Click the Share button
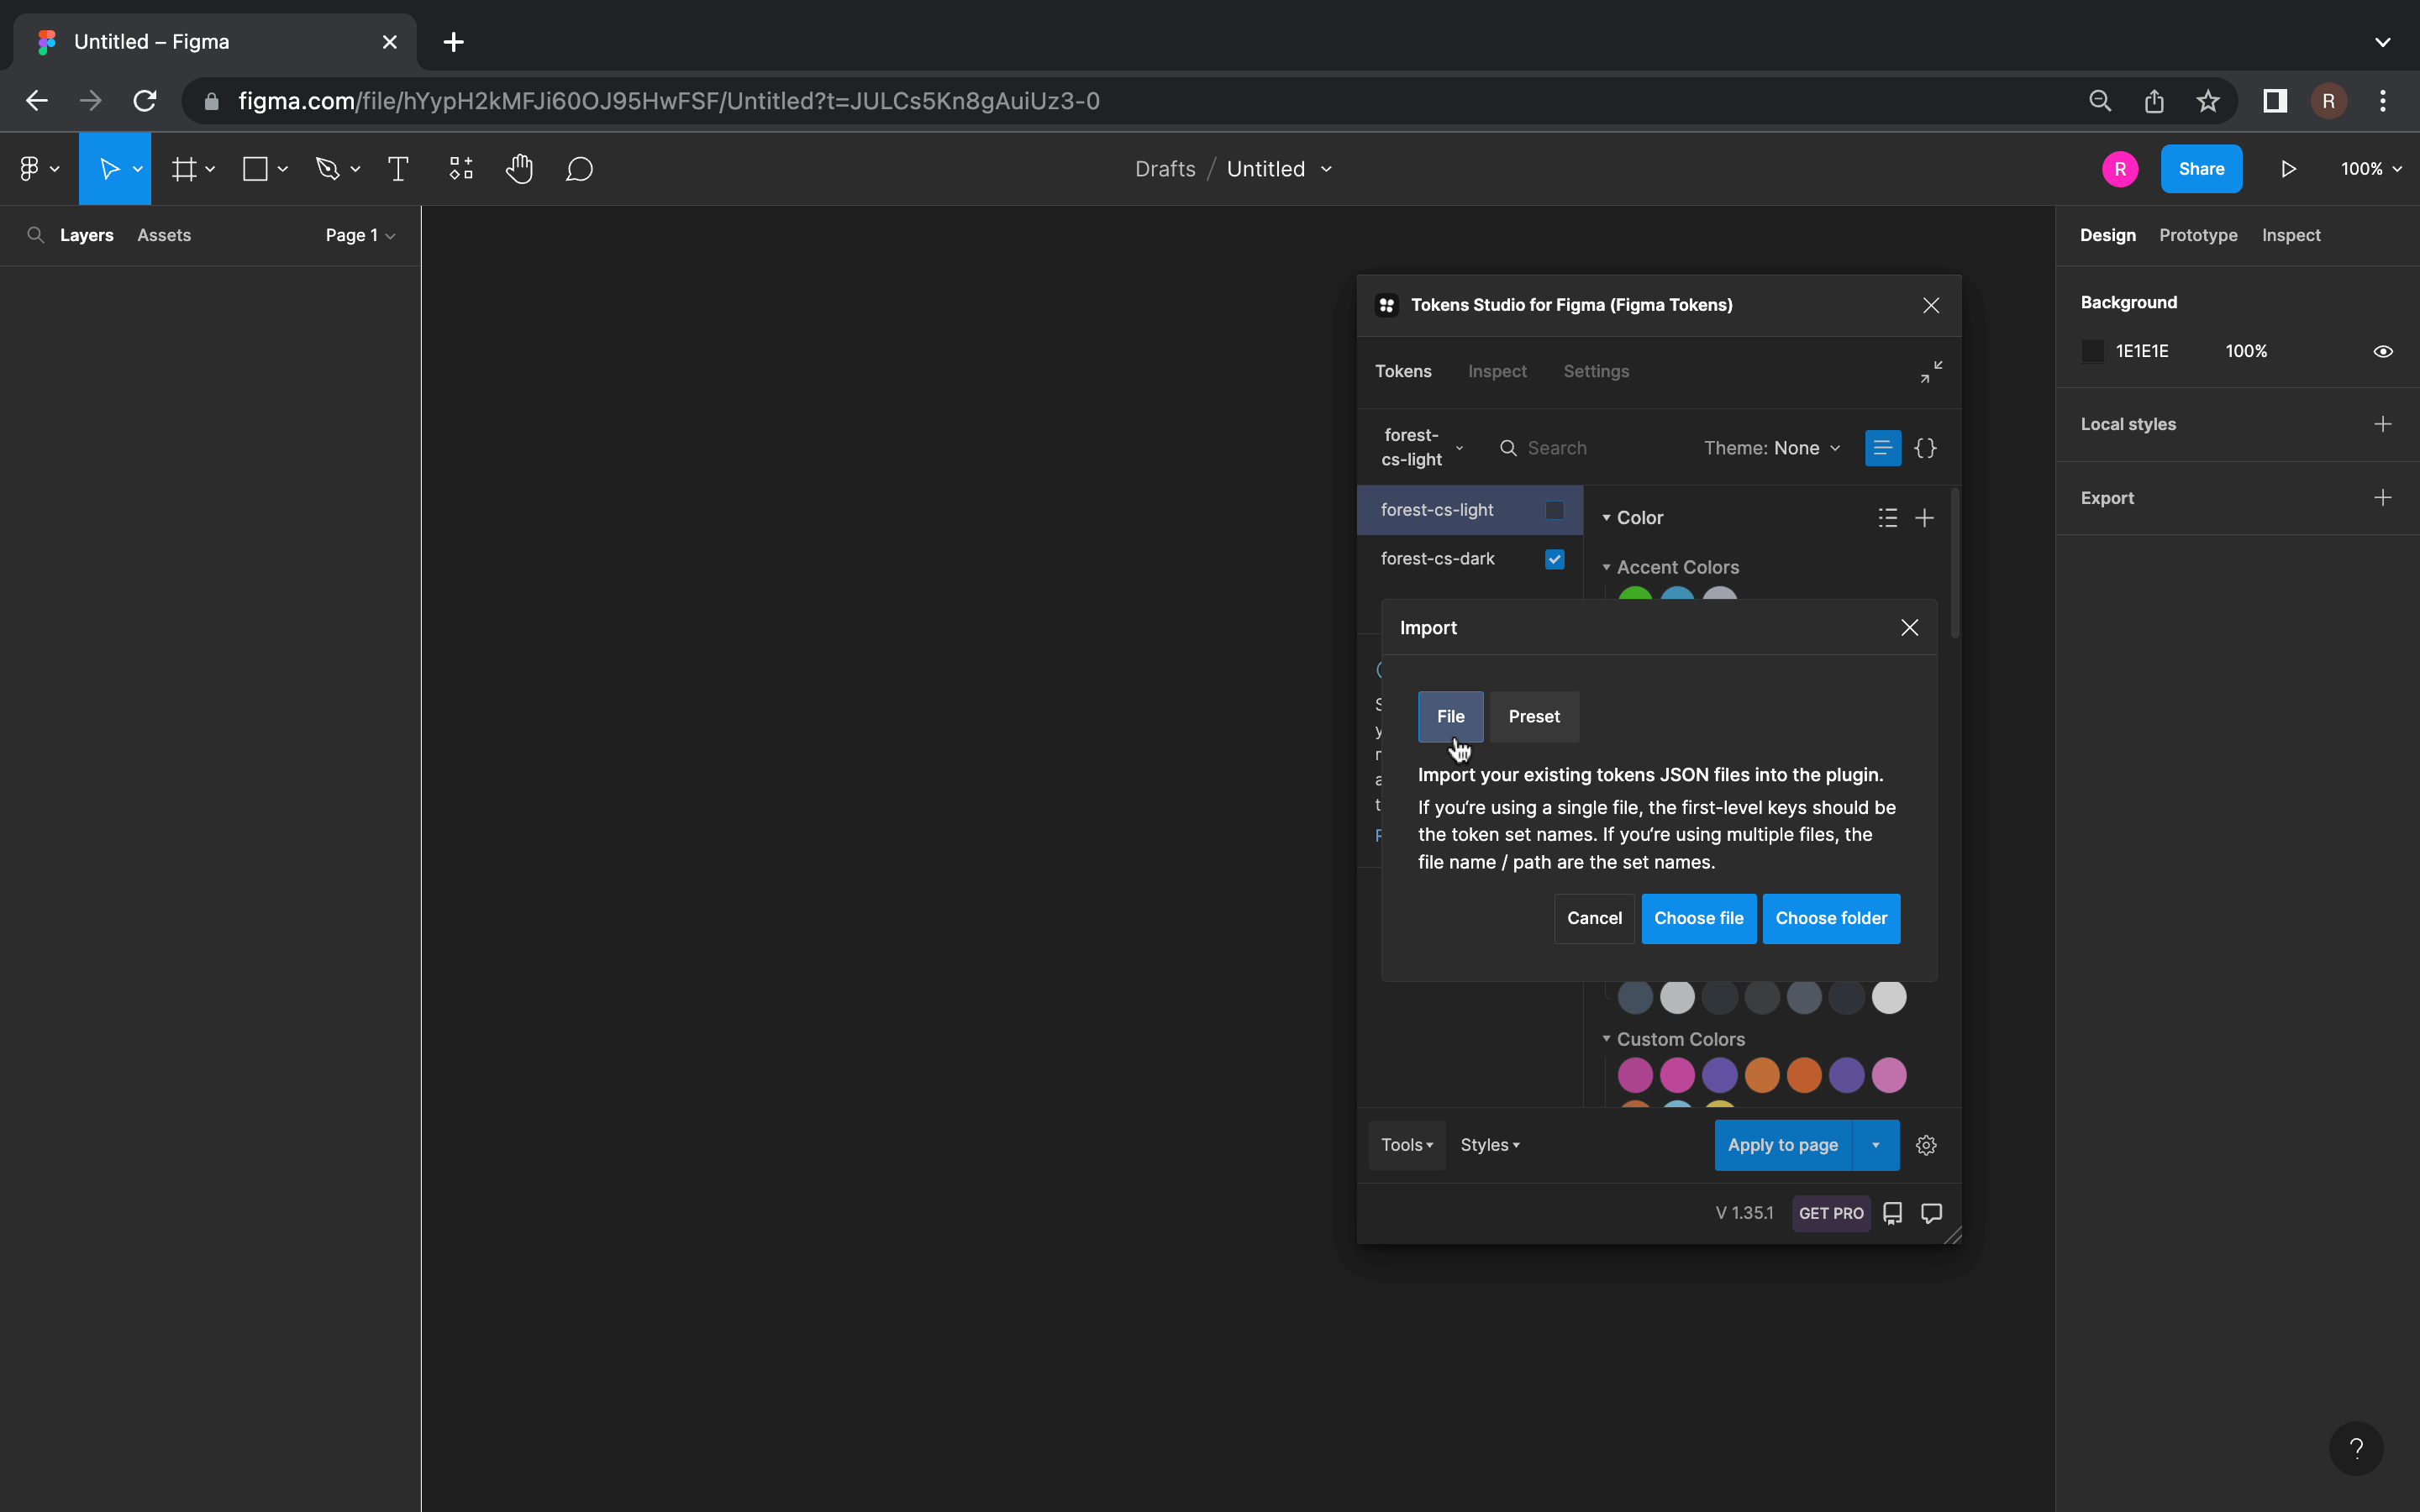 click(2201, 169)
